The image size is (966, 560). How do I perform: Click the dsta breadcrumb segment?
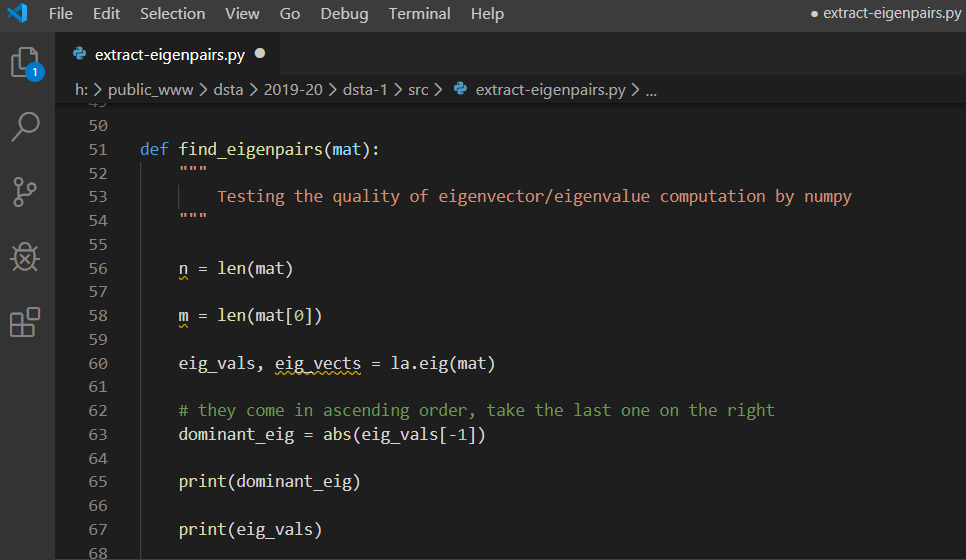[228, 90]
